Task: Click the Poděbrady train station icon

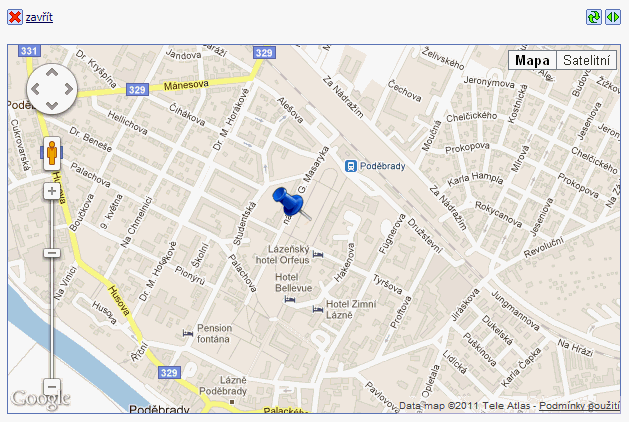Action: (x=351, y=166)
